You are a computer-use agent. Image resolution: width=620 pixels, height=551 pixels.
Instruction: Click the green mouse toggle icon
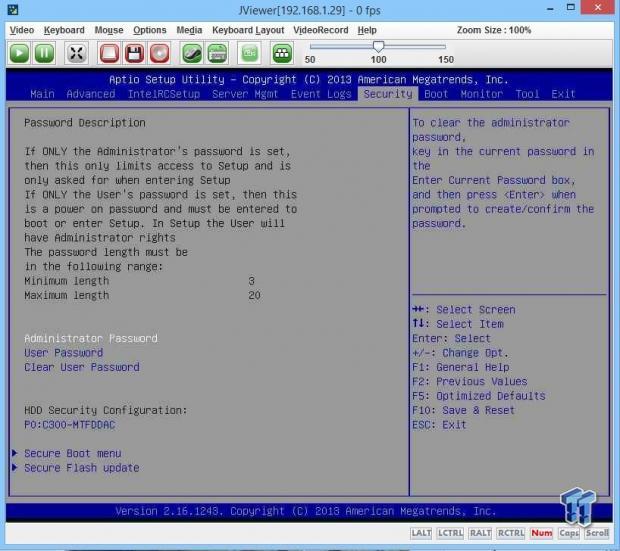click(192, 53)
